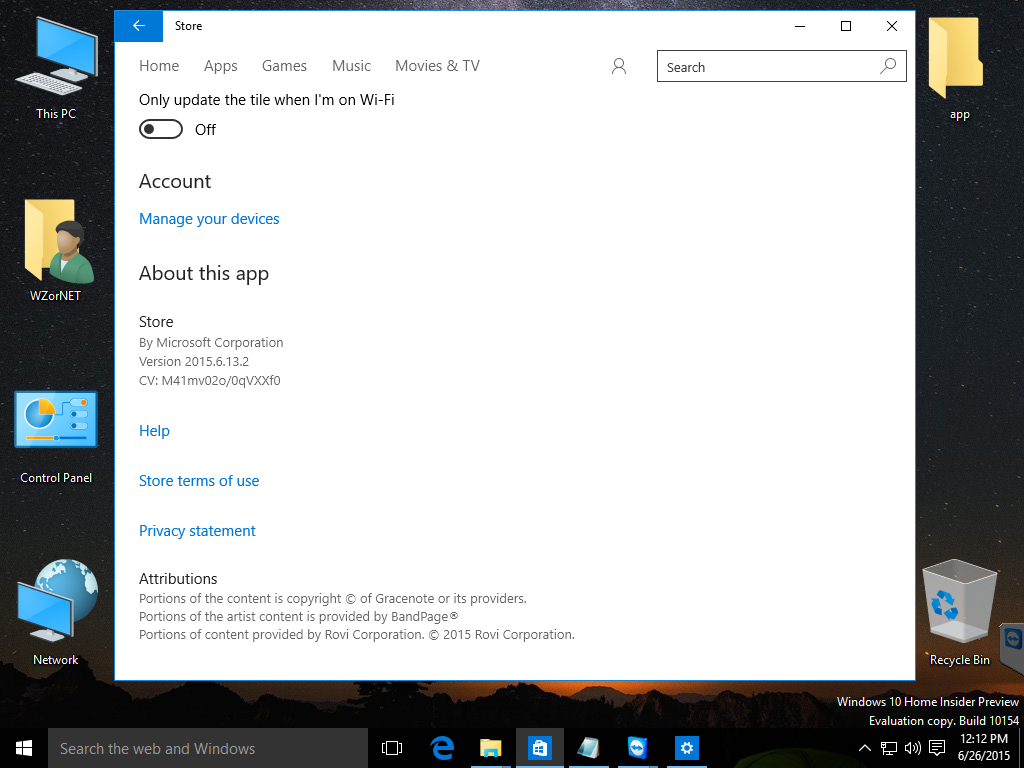The image size is (1024, 768).
Task: Go back using the Store back arrow
Action: 138,26
